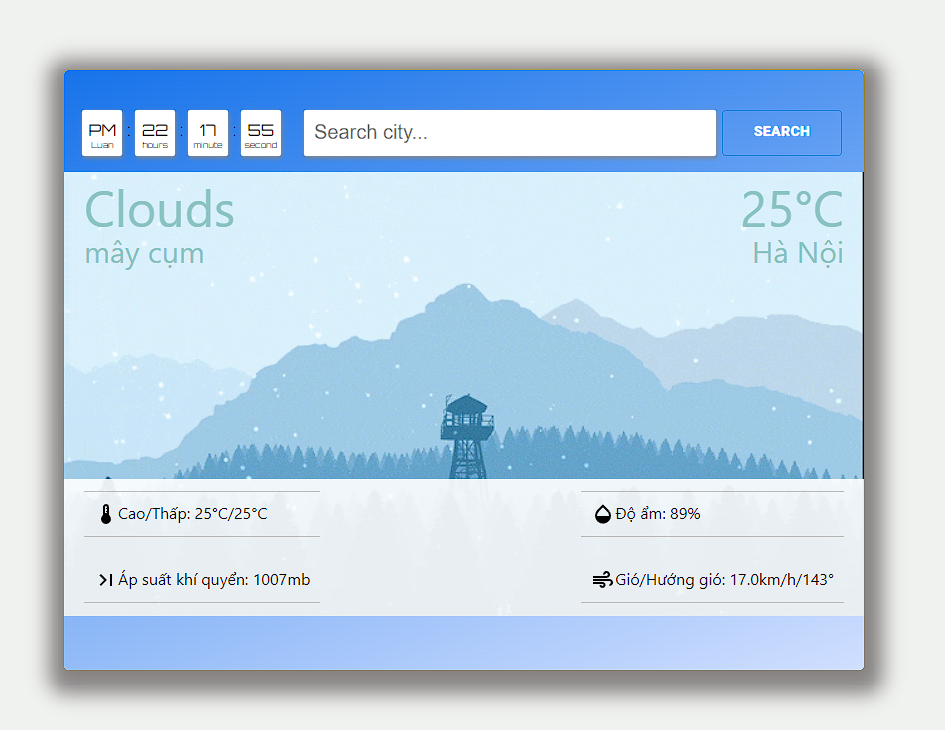
Task: Click the wind icon beside Gió/Hướng gió
Action: click(x=600, y=579)
